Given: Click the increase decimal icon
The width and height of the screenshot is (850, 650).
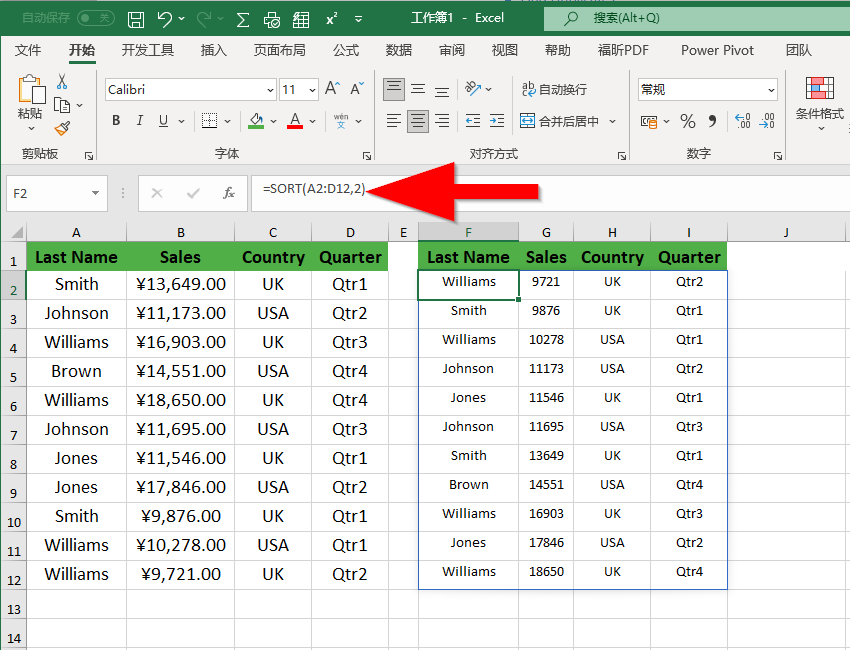Looking at the screenshot, I should 742,121.
